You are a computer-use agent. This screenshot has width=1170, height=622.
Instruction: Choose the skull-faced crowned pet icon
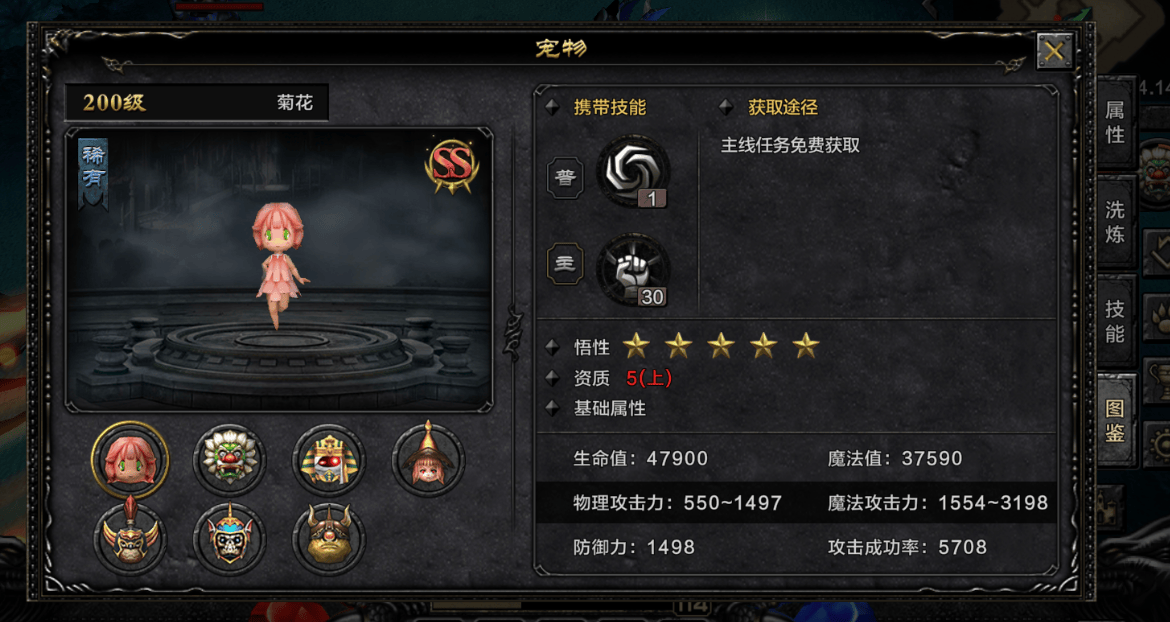(229, 538)
